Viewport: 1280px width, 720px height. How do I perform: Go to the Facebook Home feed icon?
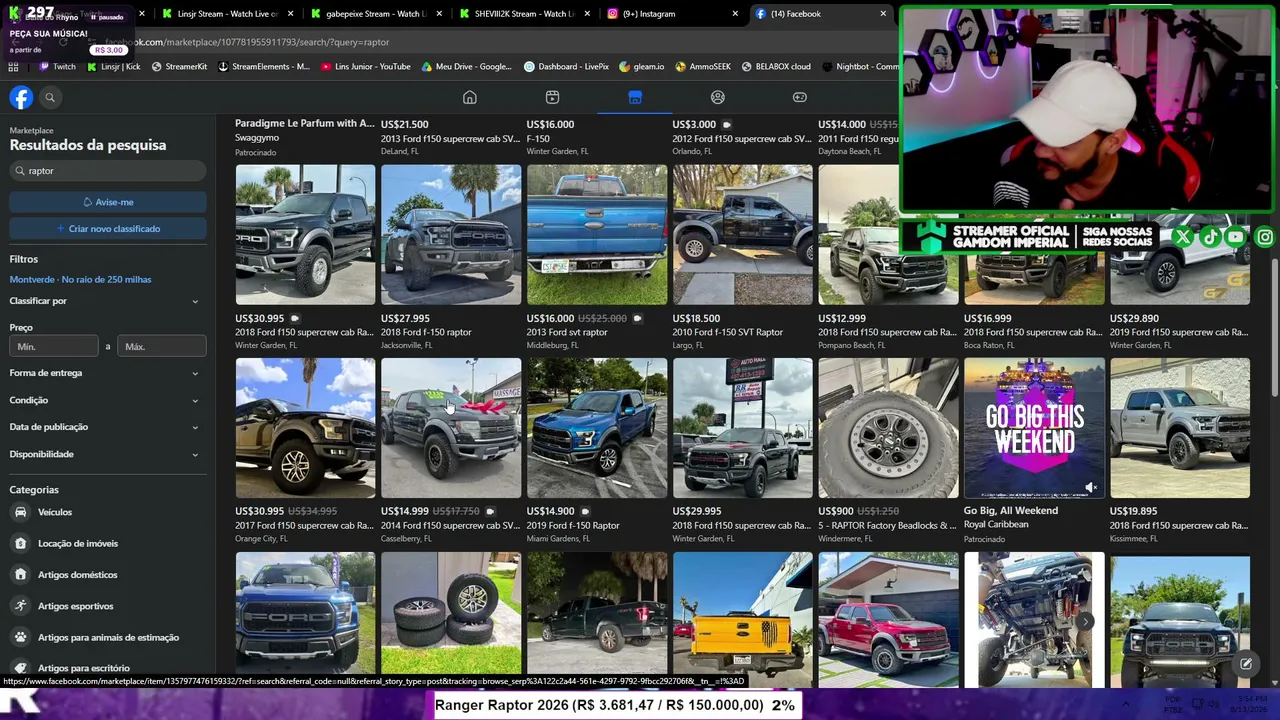[x=470, y=97]
